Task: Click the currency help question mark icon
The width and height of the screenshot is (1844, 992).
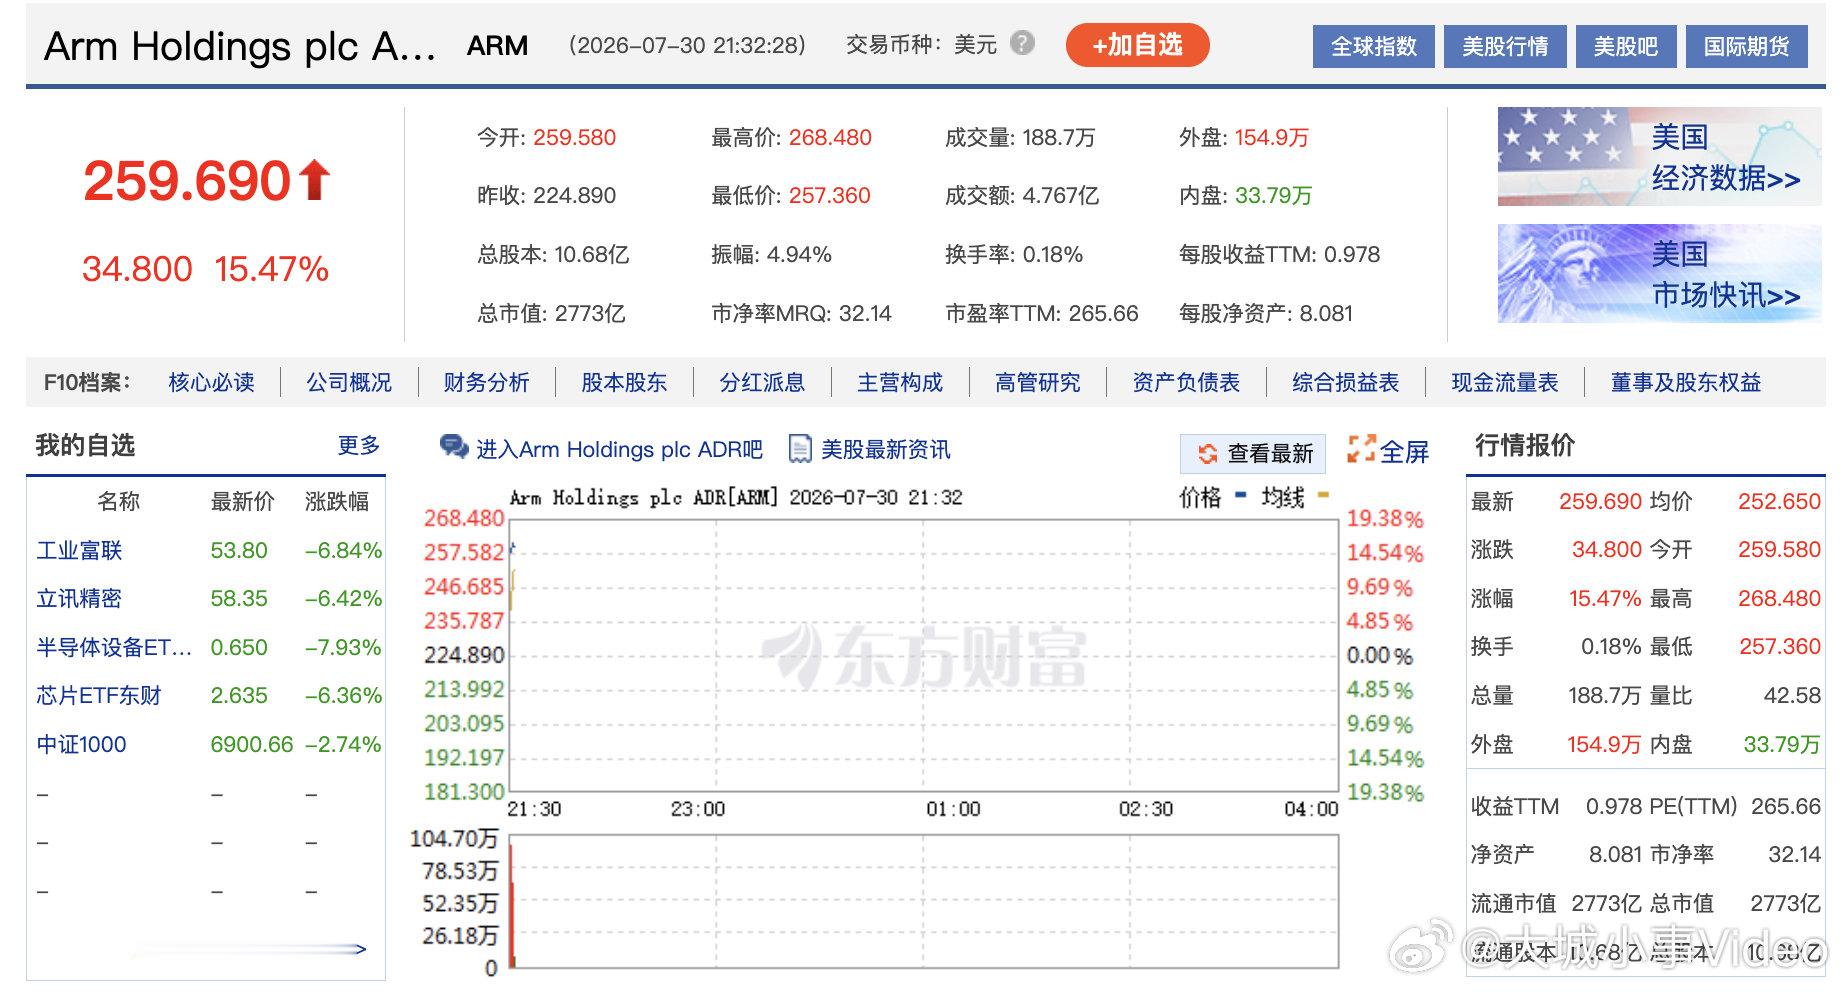Action: [x=1021, y=43]
